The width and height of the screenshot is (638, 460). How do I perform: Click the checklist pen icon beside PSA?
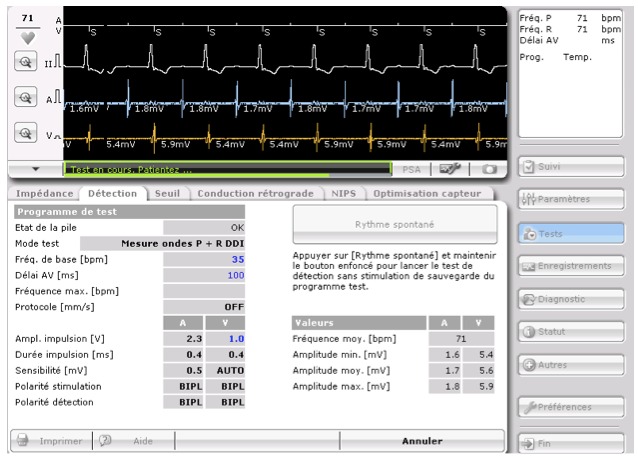coord(453,170)
